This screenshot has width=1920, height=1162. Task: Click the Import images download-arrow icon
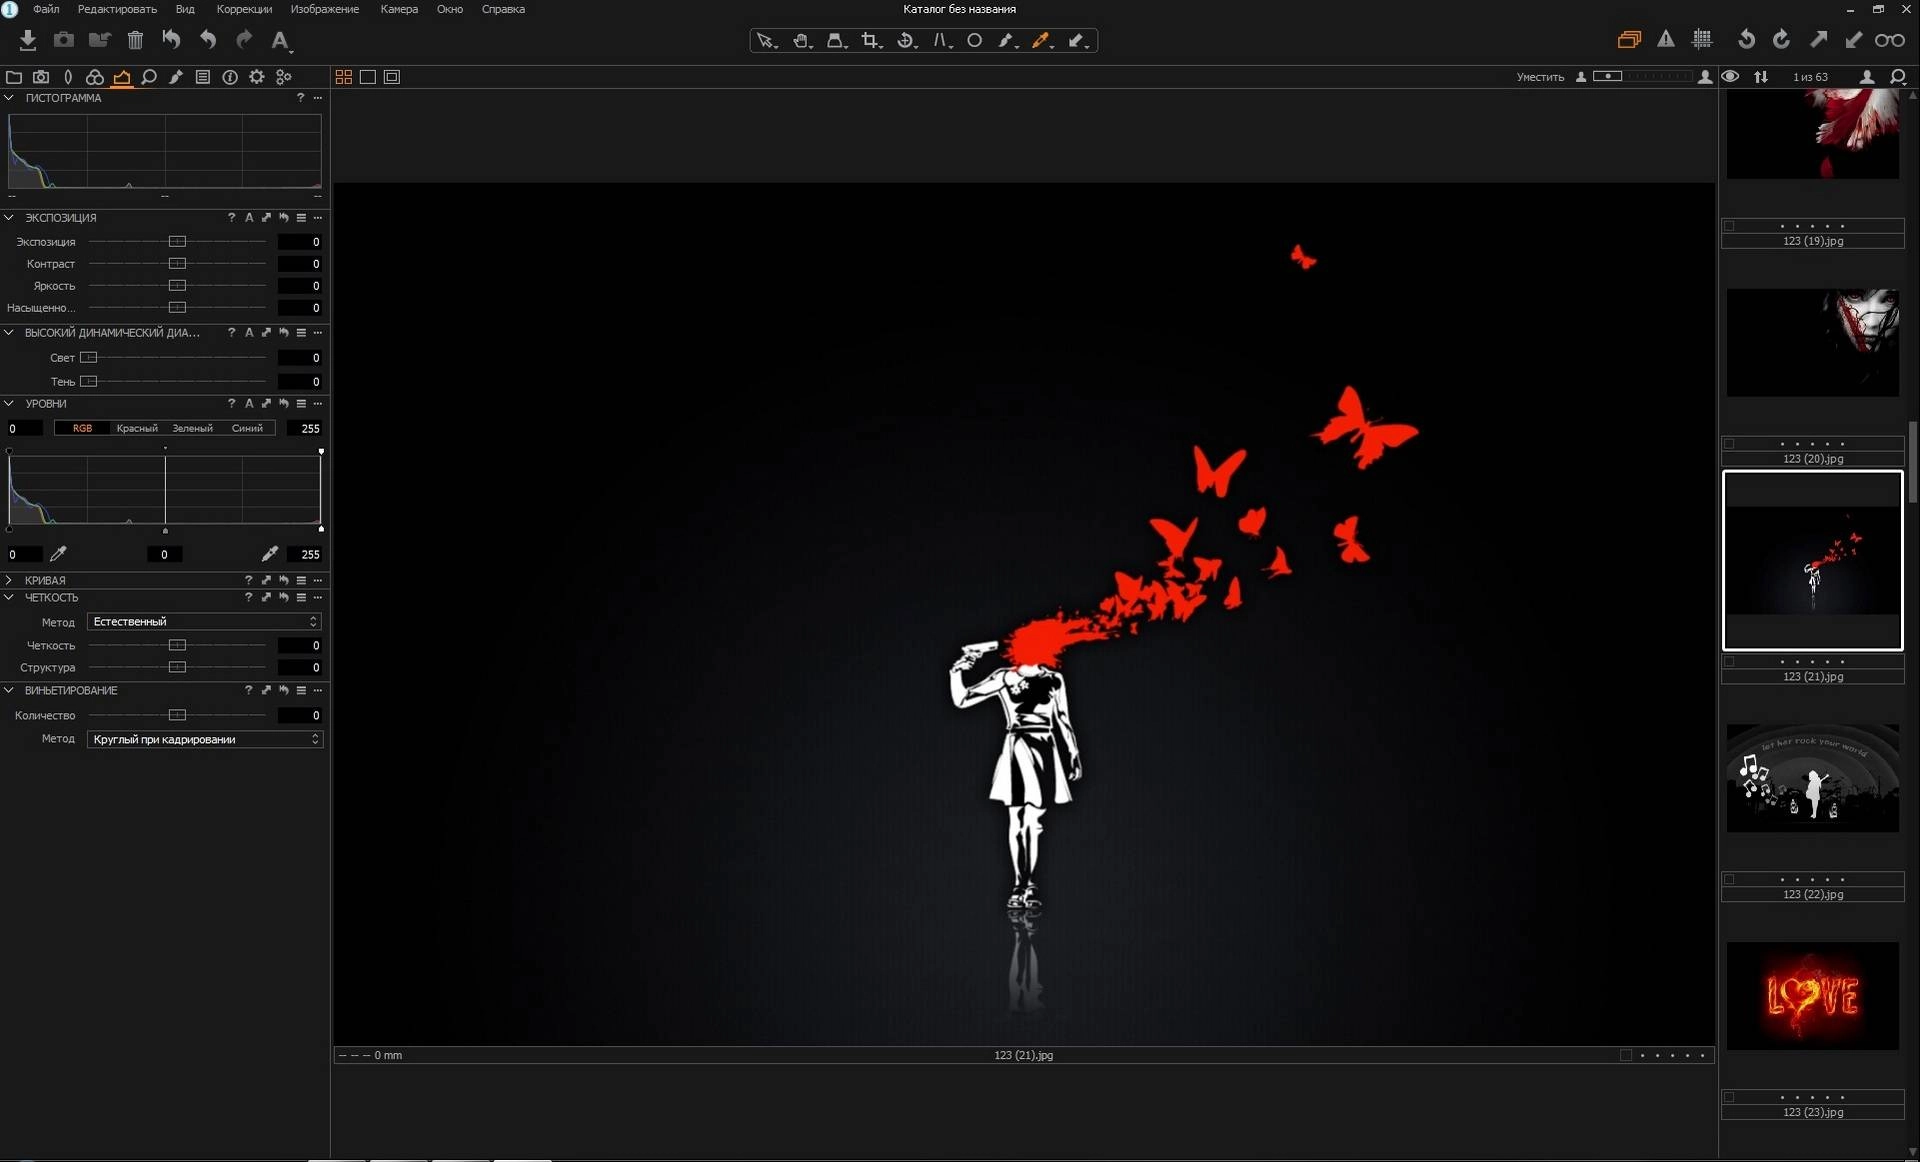(28, 40)
